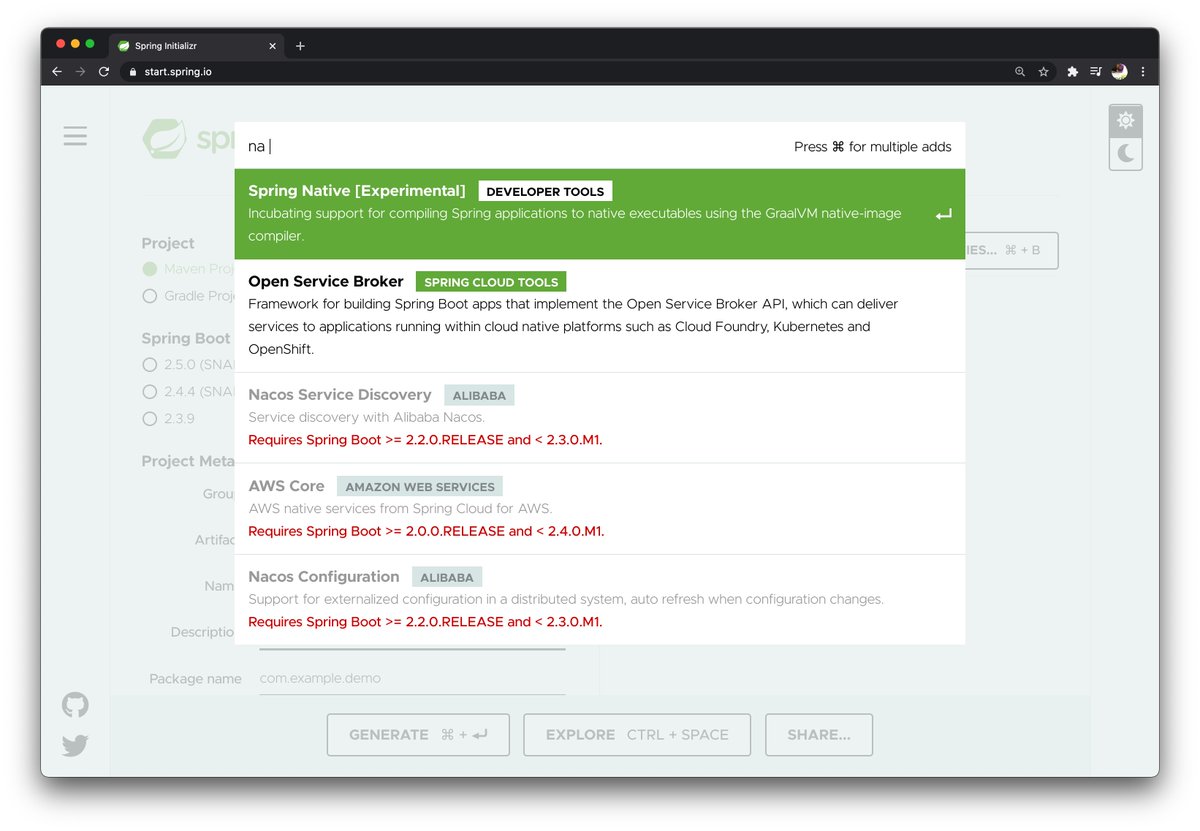Screen dimensions: 1200x831
Task: Click Nacos Configuration requirement warning
Action: (x=425, y=622)
